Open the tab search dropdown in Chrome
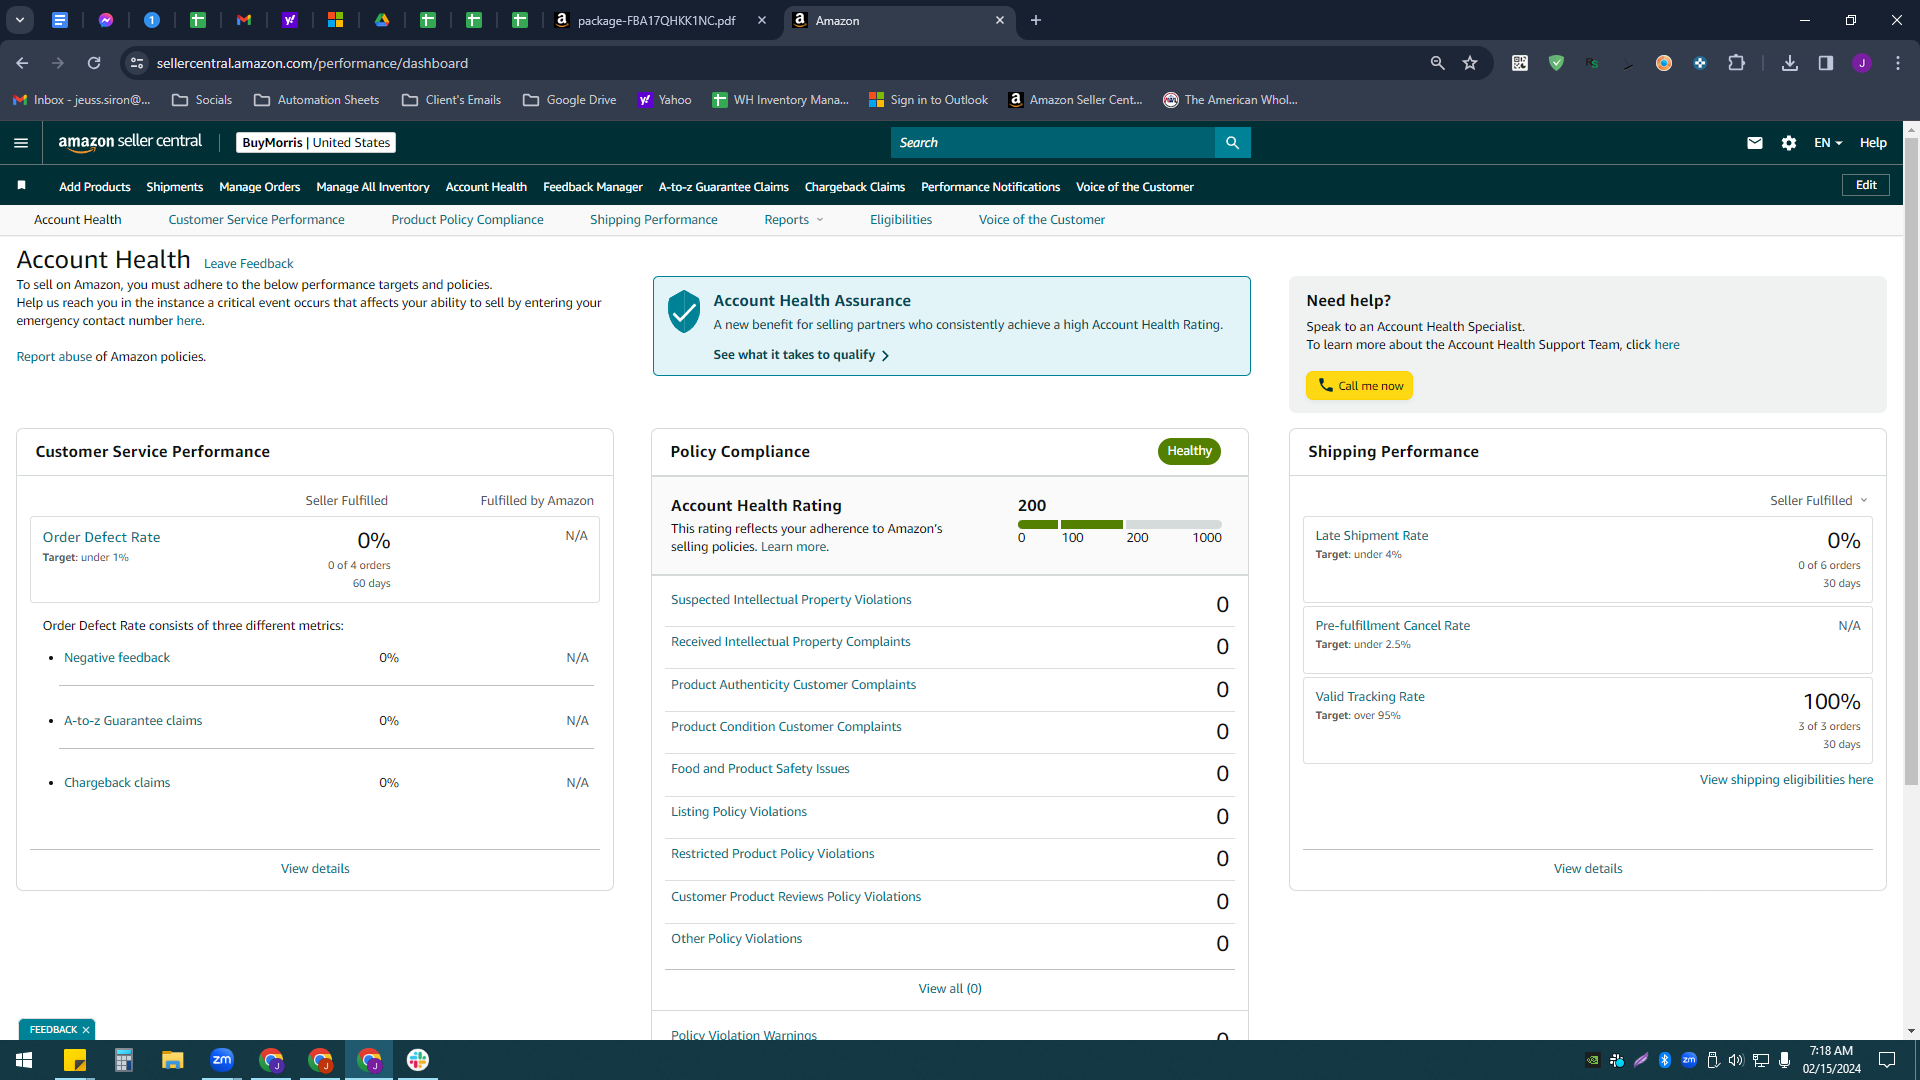Screen dimensions: 1920x1080 point(19,20)
